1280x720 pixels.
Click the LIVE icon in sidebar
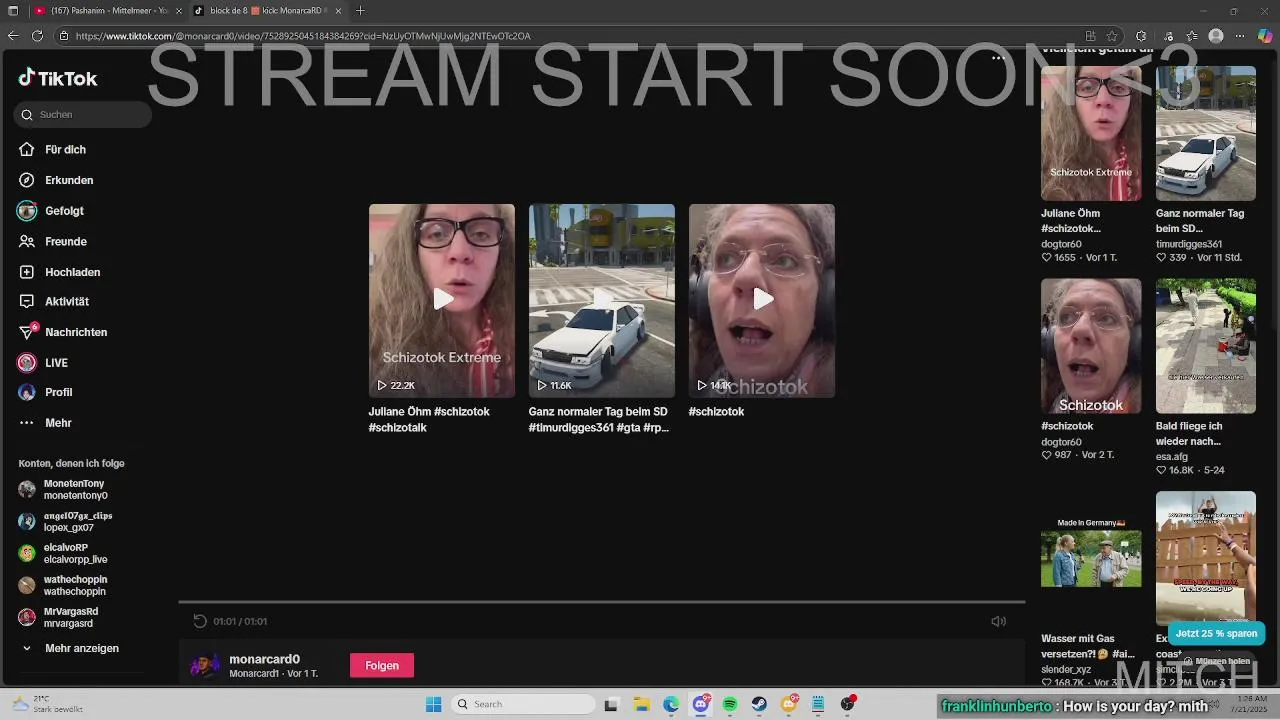pyautogui.click(x=27, y=362)
